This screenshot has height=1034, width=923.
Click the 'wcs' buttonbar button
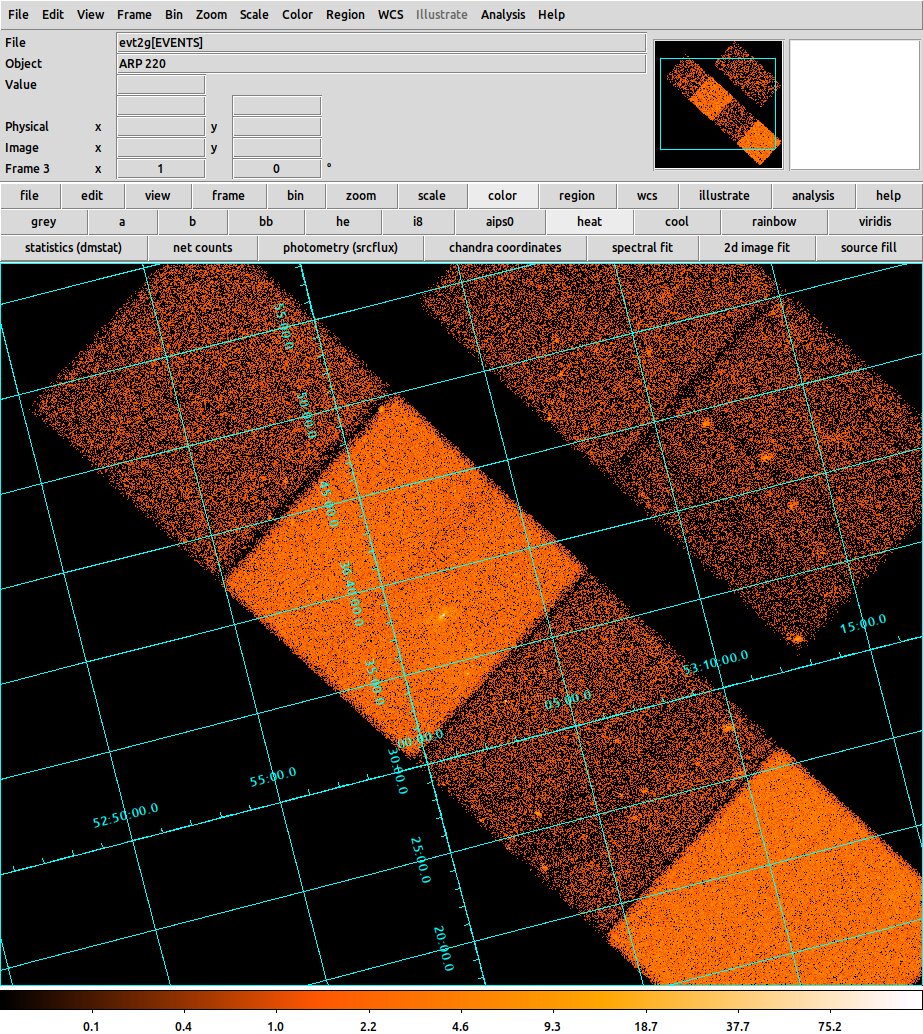pyautogui.click(x=647, y=196)
